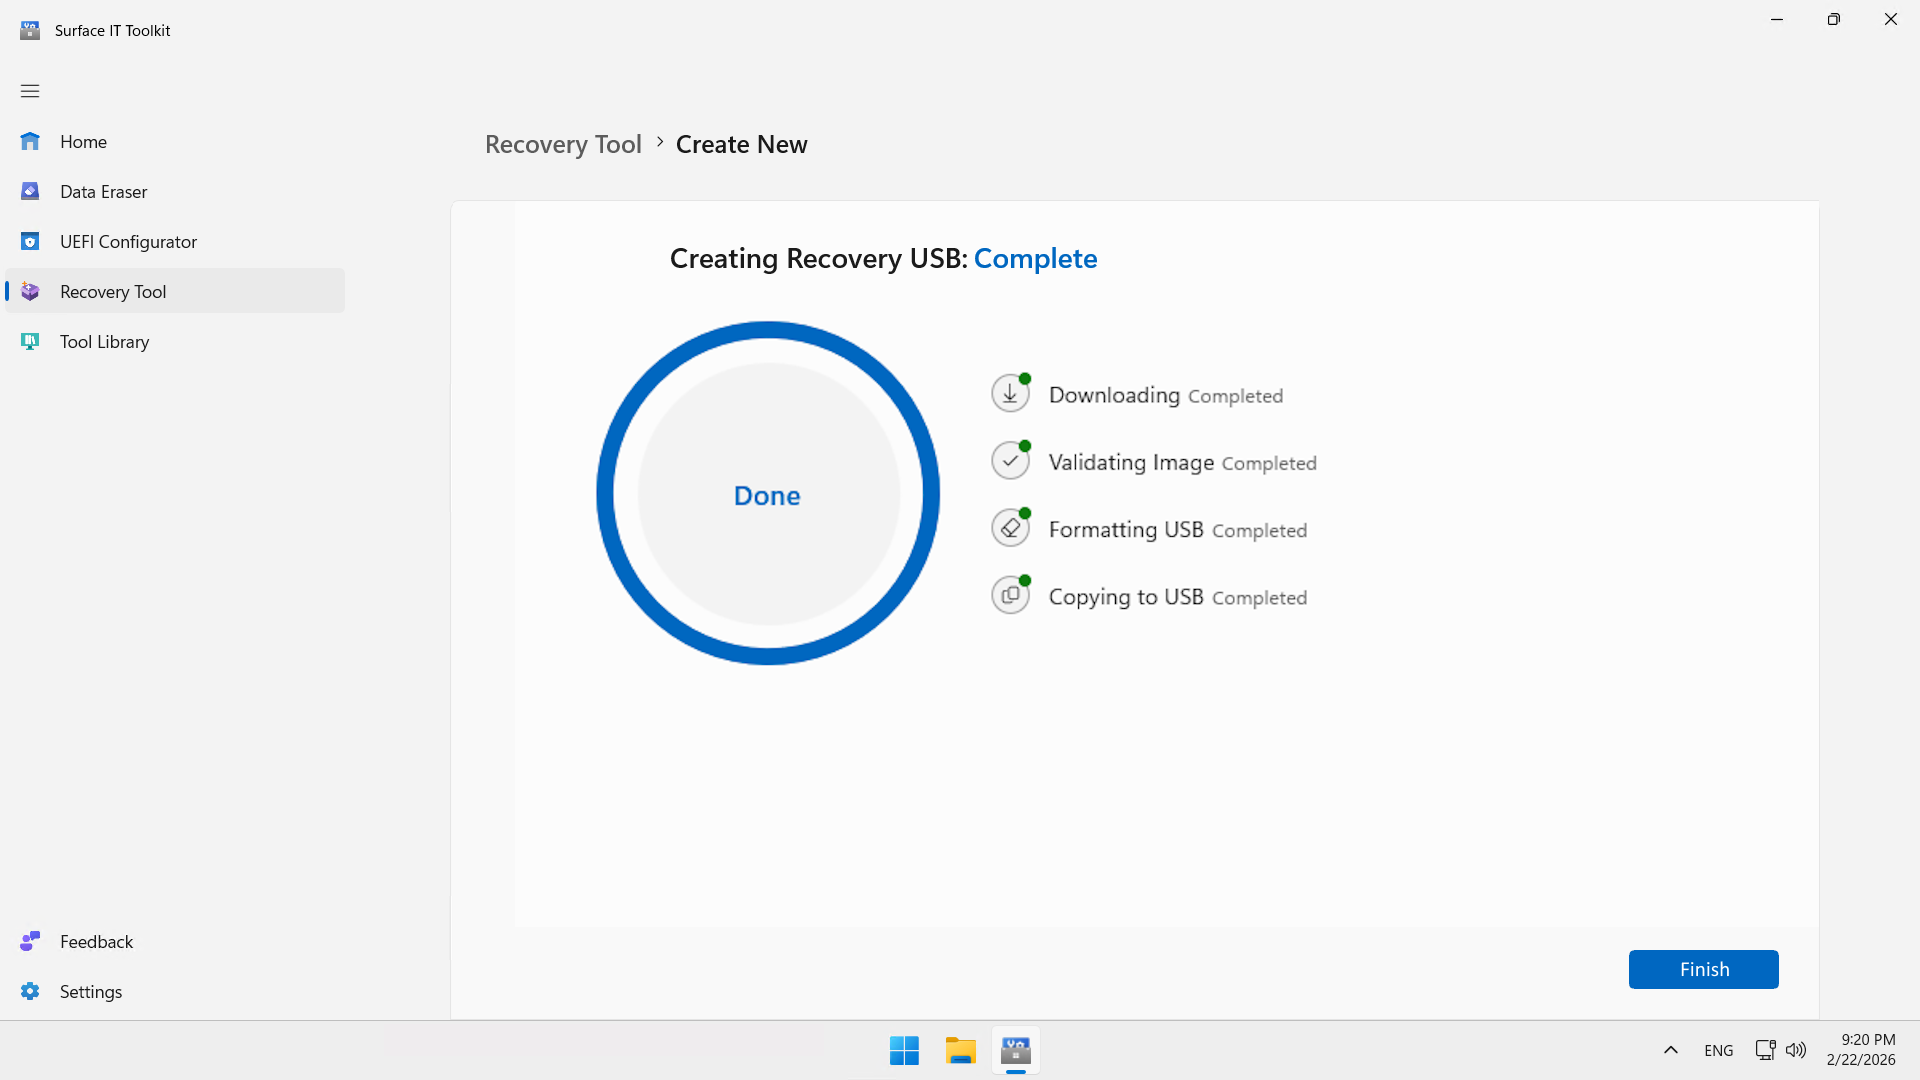Go back to Recovery Tool breadcrumb

(563, 145)
